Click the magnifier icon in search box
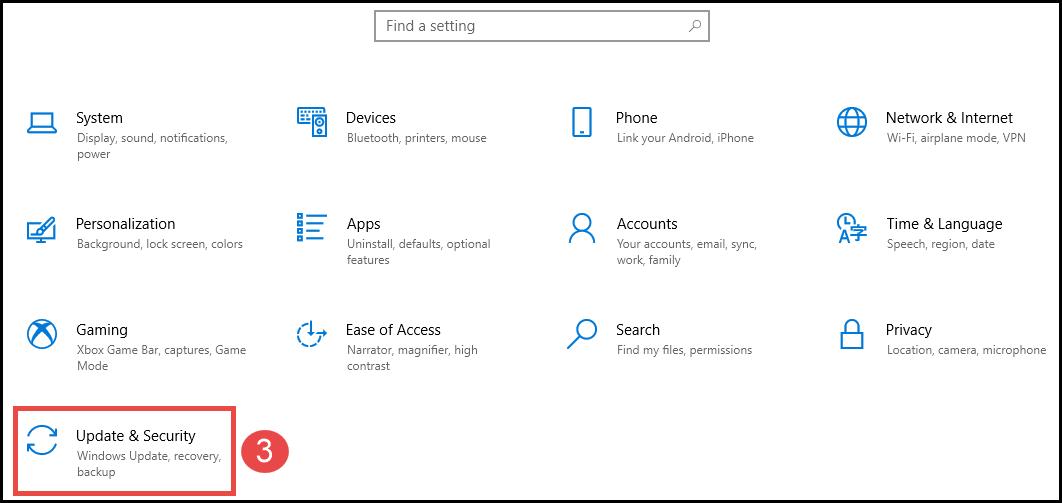Image resolution: width=1062 pixels, height=503 pixels. click(695, 26)
